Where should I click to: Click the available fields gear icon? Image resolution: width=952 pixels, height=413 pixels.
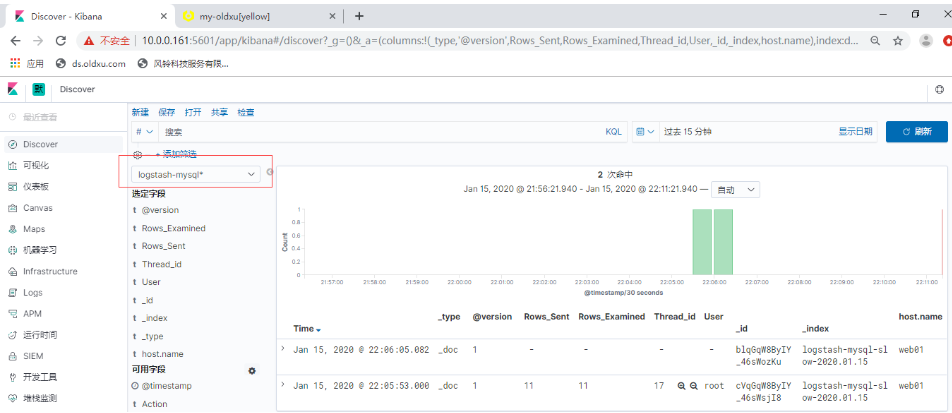click(252, 371)
